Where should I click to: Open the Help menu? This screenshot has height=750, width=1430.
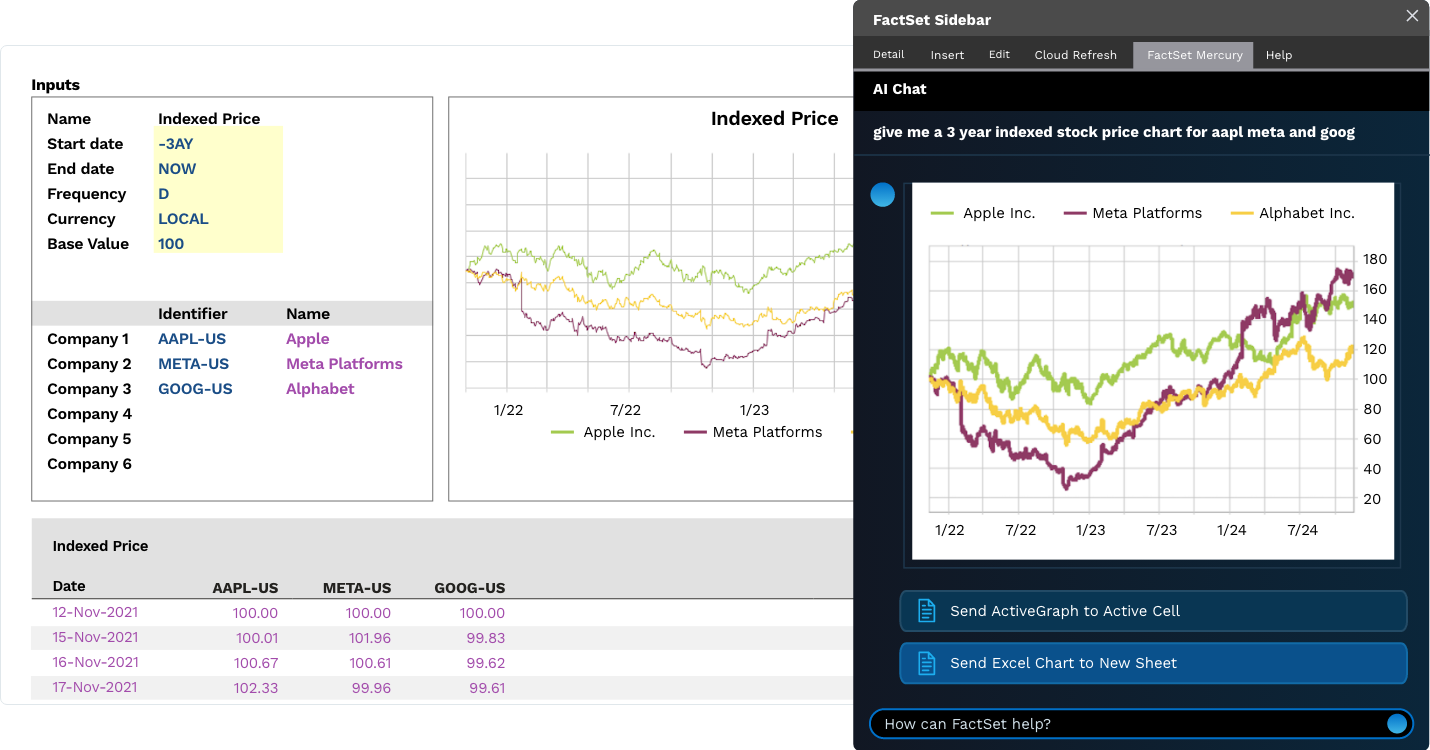point(1279,55)
